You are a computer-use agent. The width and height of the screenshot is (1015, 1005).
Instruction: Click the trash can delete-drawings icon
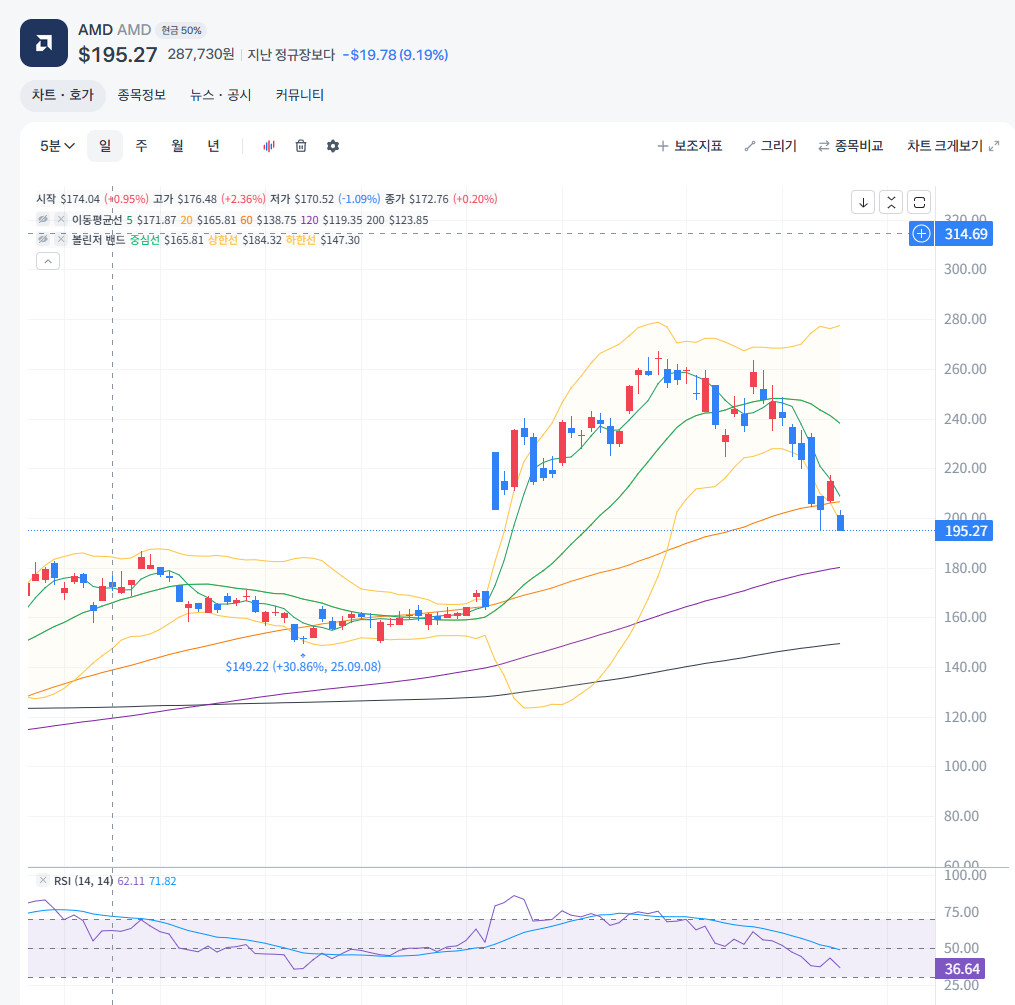click(301, 146)
